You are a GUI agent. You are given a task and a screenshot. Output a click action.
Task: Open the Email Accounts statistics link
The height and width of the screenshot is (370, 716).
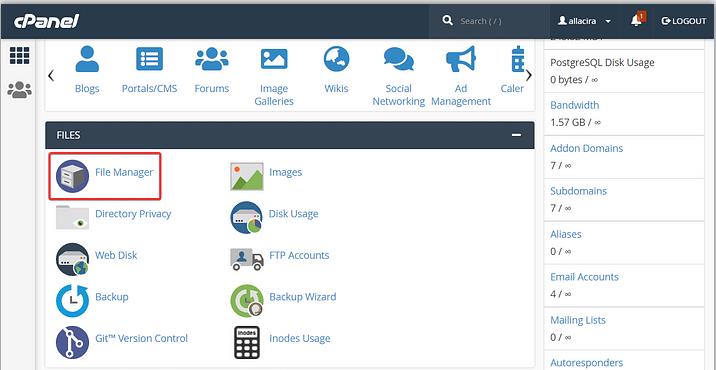584,277
